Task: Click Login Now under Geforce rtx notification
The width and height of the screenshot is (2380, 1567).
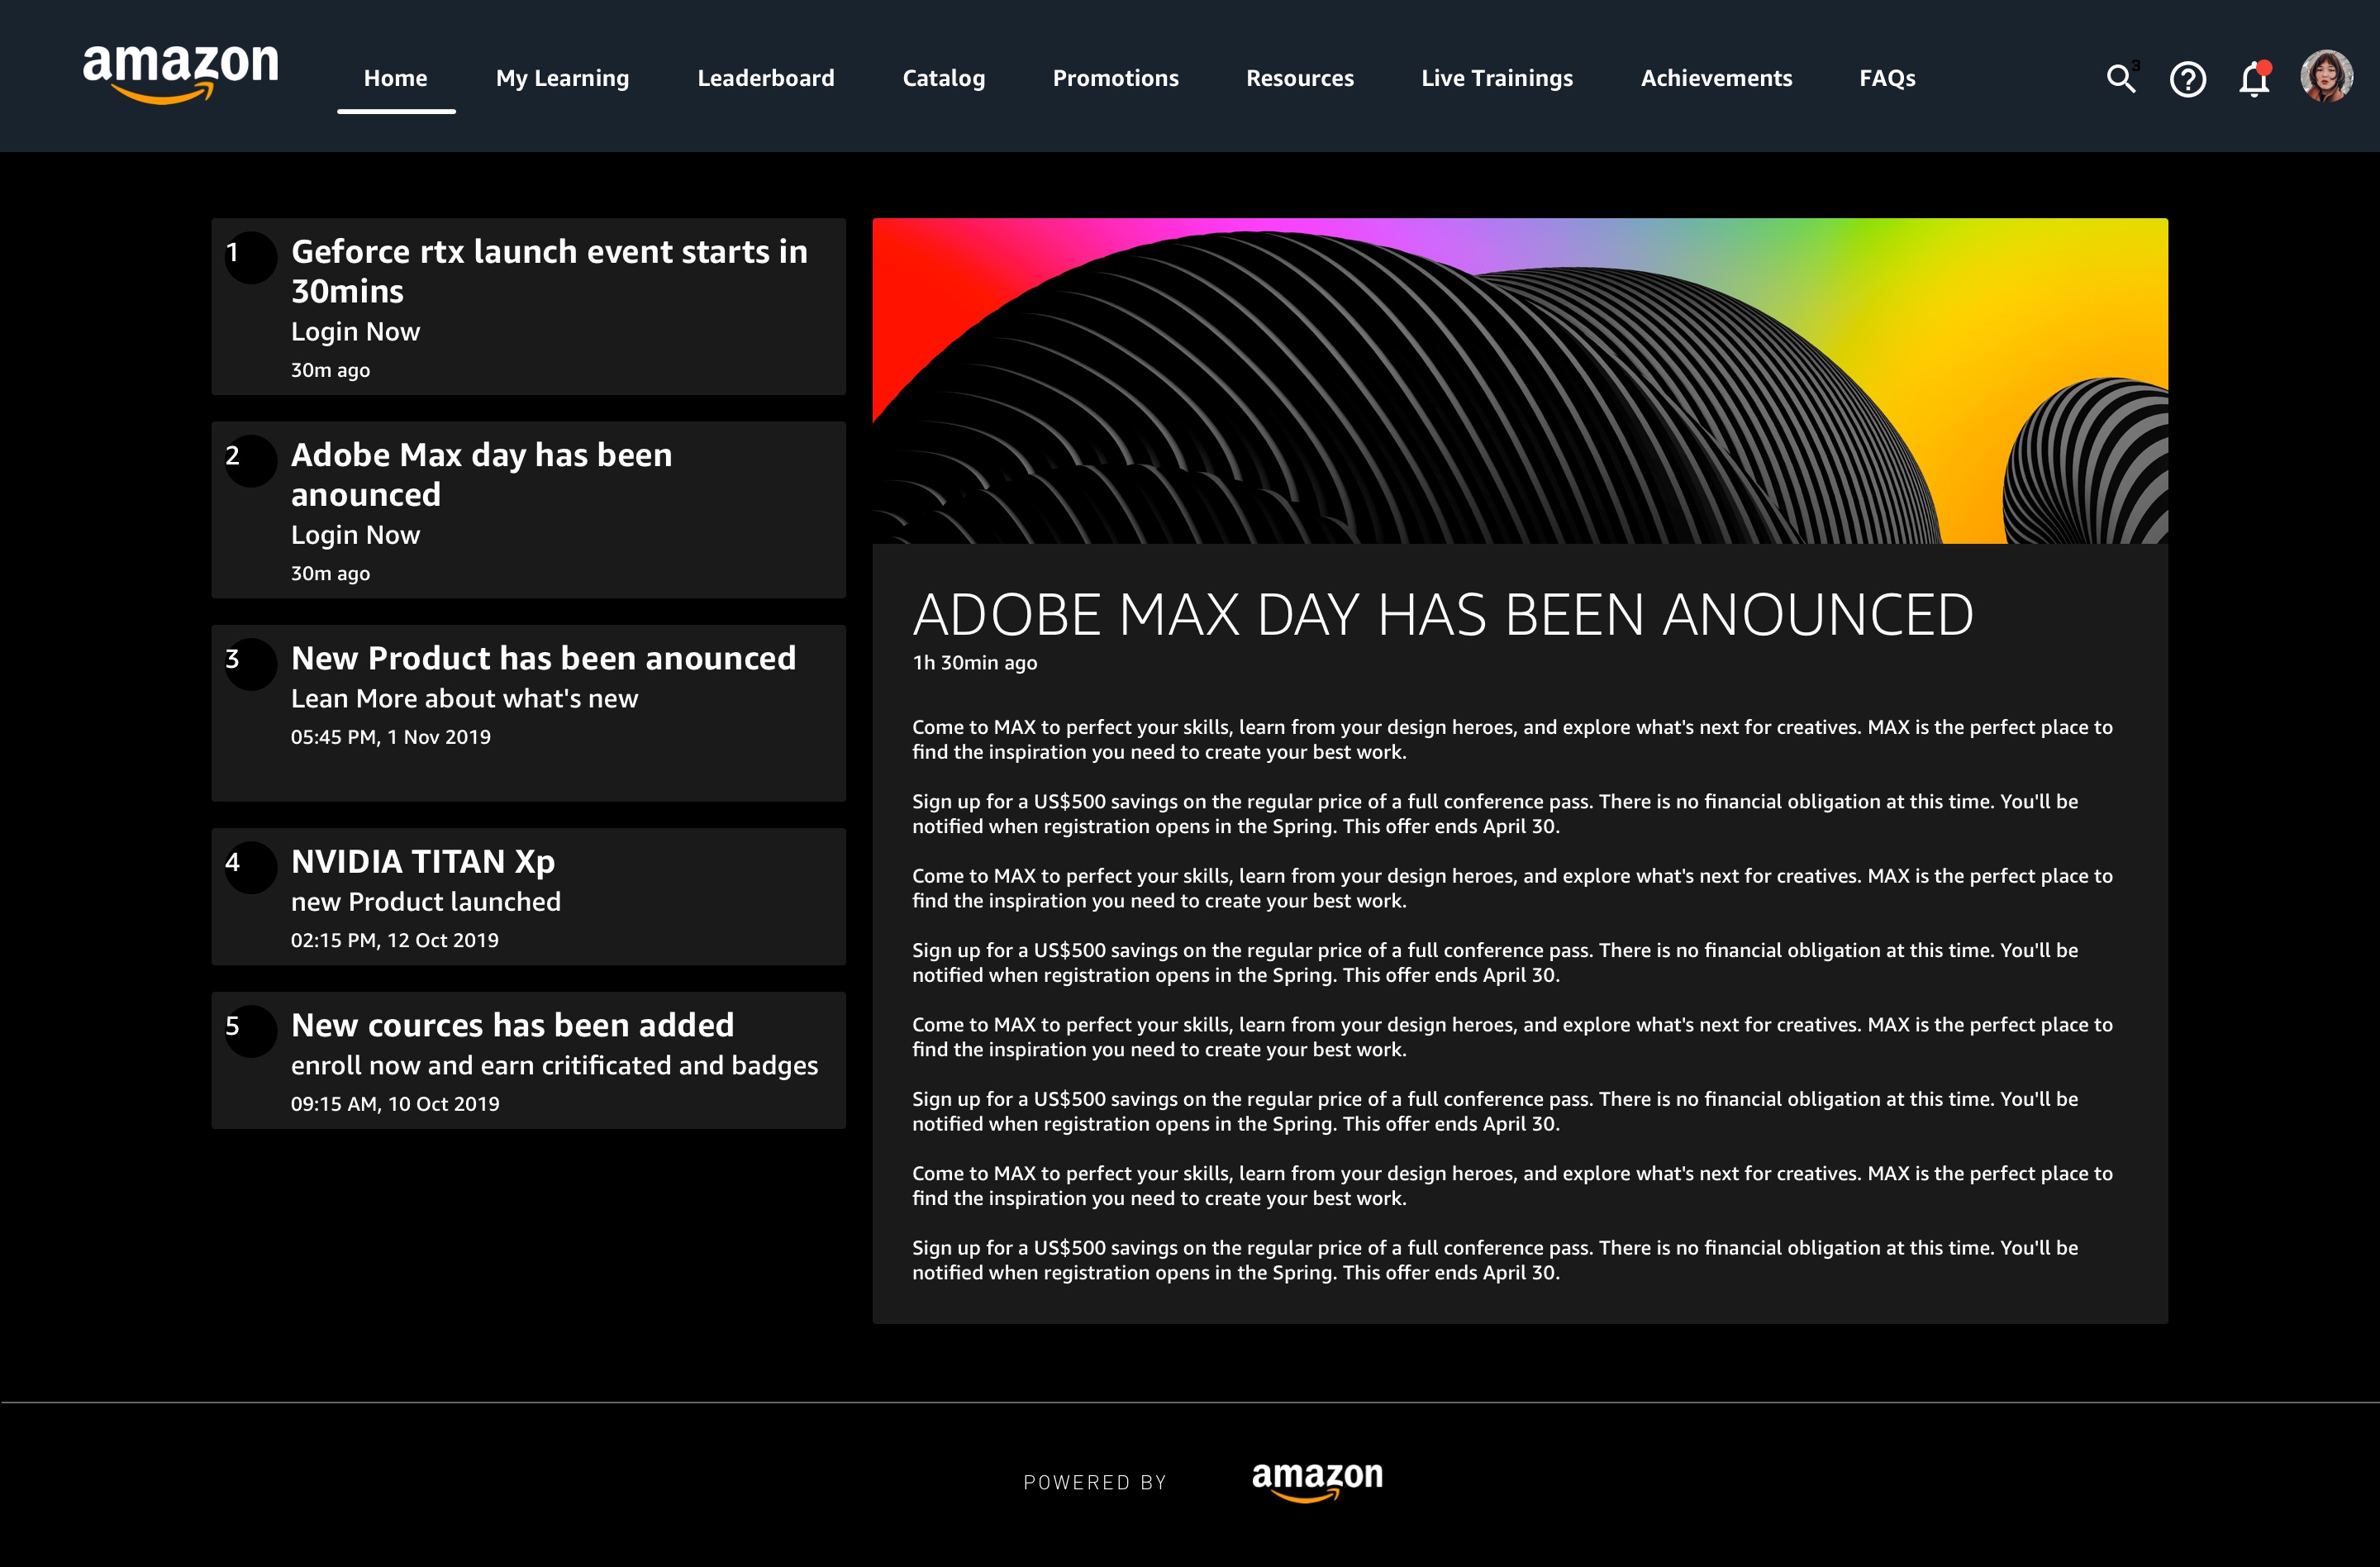Action: pos(355,332)
